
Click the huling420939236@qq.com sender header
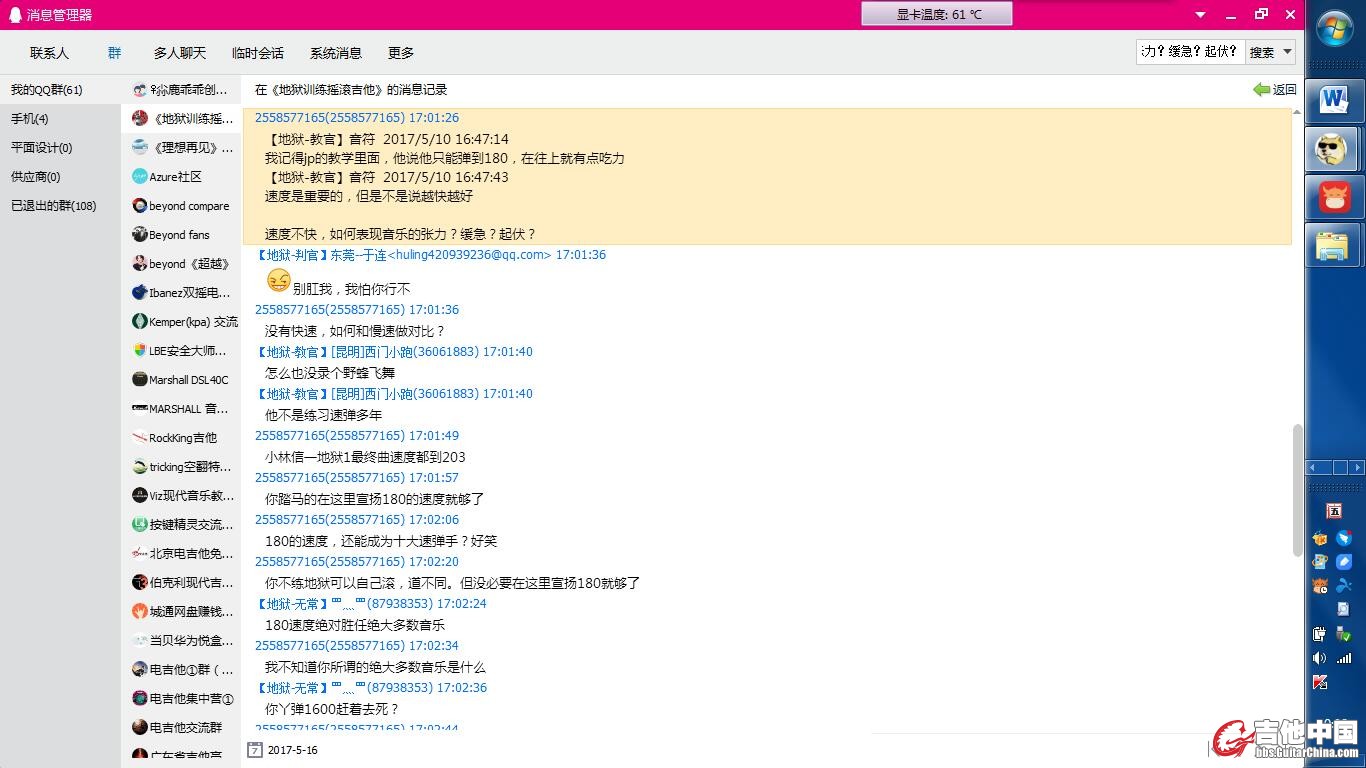(x=430, y=255)
